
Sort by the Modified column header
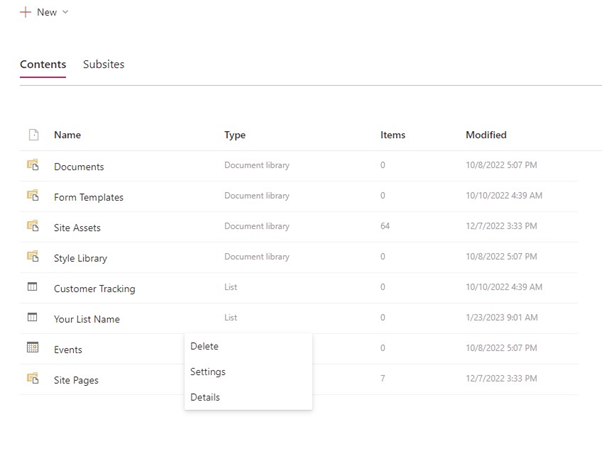[x=486, y=135]
